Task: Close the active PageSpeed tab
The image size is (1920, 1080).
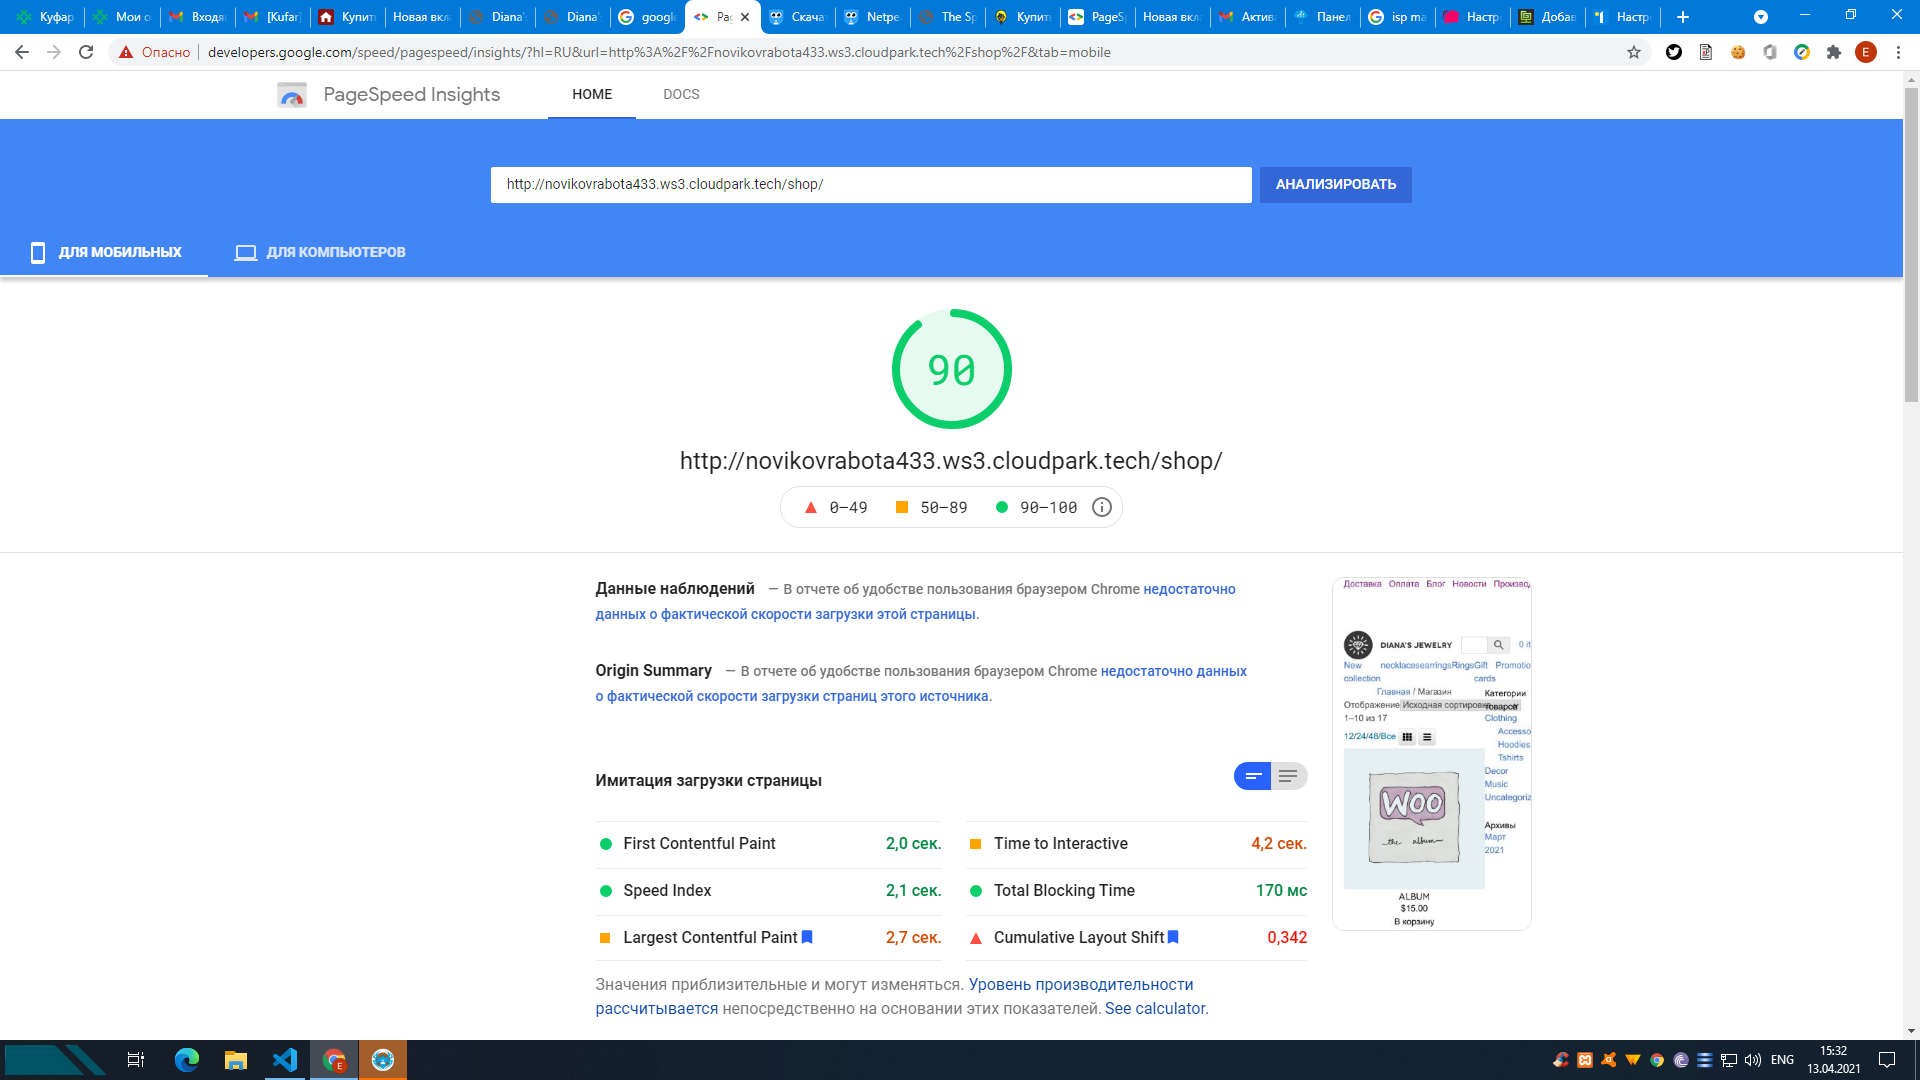Action: point(745,17)
